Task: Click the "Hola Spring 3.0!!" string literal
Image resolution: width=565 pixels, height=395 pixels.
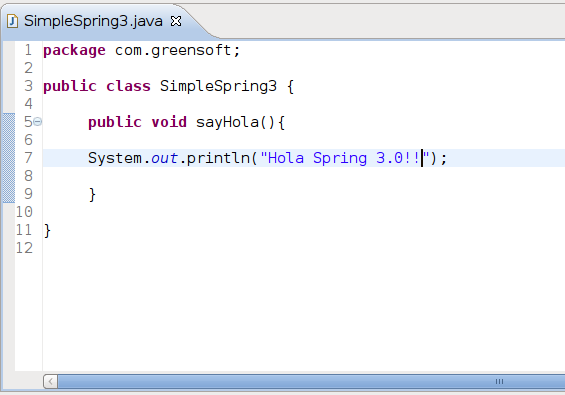Action: point(345,159)
